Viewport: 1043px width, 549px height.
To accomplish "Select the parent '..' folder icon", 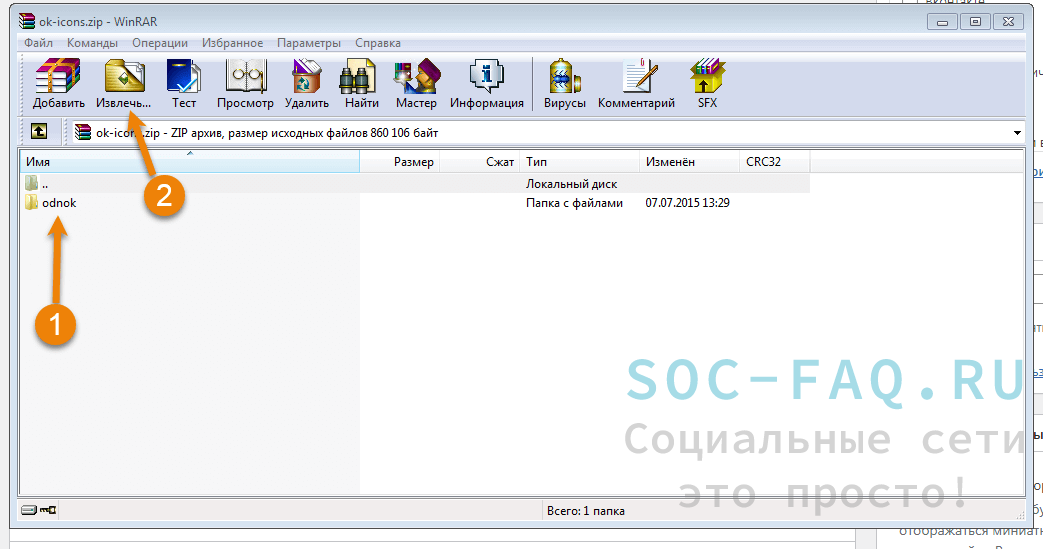I will pyautogui.click(x=31, y=183).
